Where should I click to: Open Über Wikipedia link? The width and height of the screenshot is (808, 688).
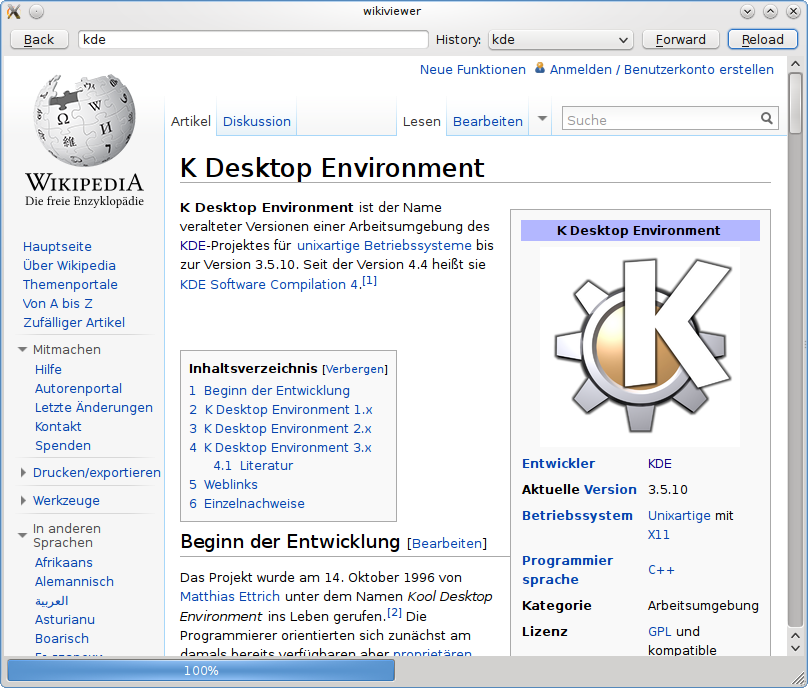(x=69, y=265)
